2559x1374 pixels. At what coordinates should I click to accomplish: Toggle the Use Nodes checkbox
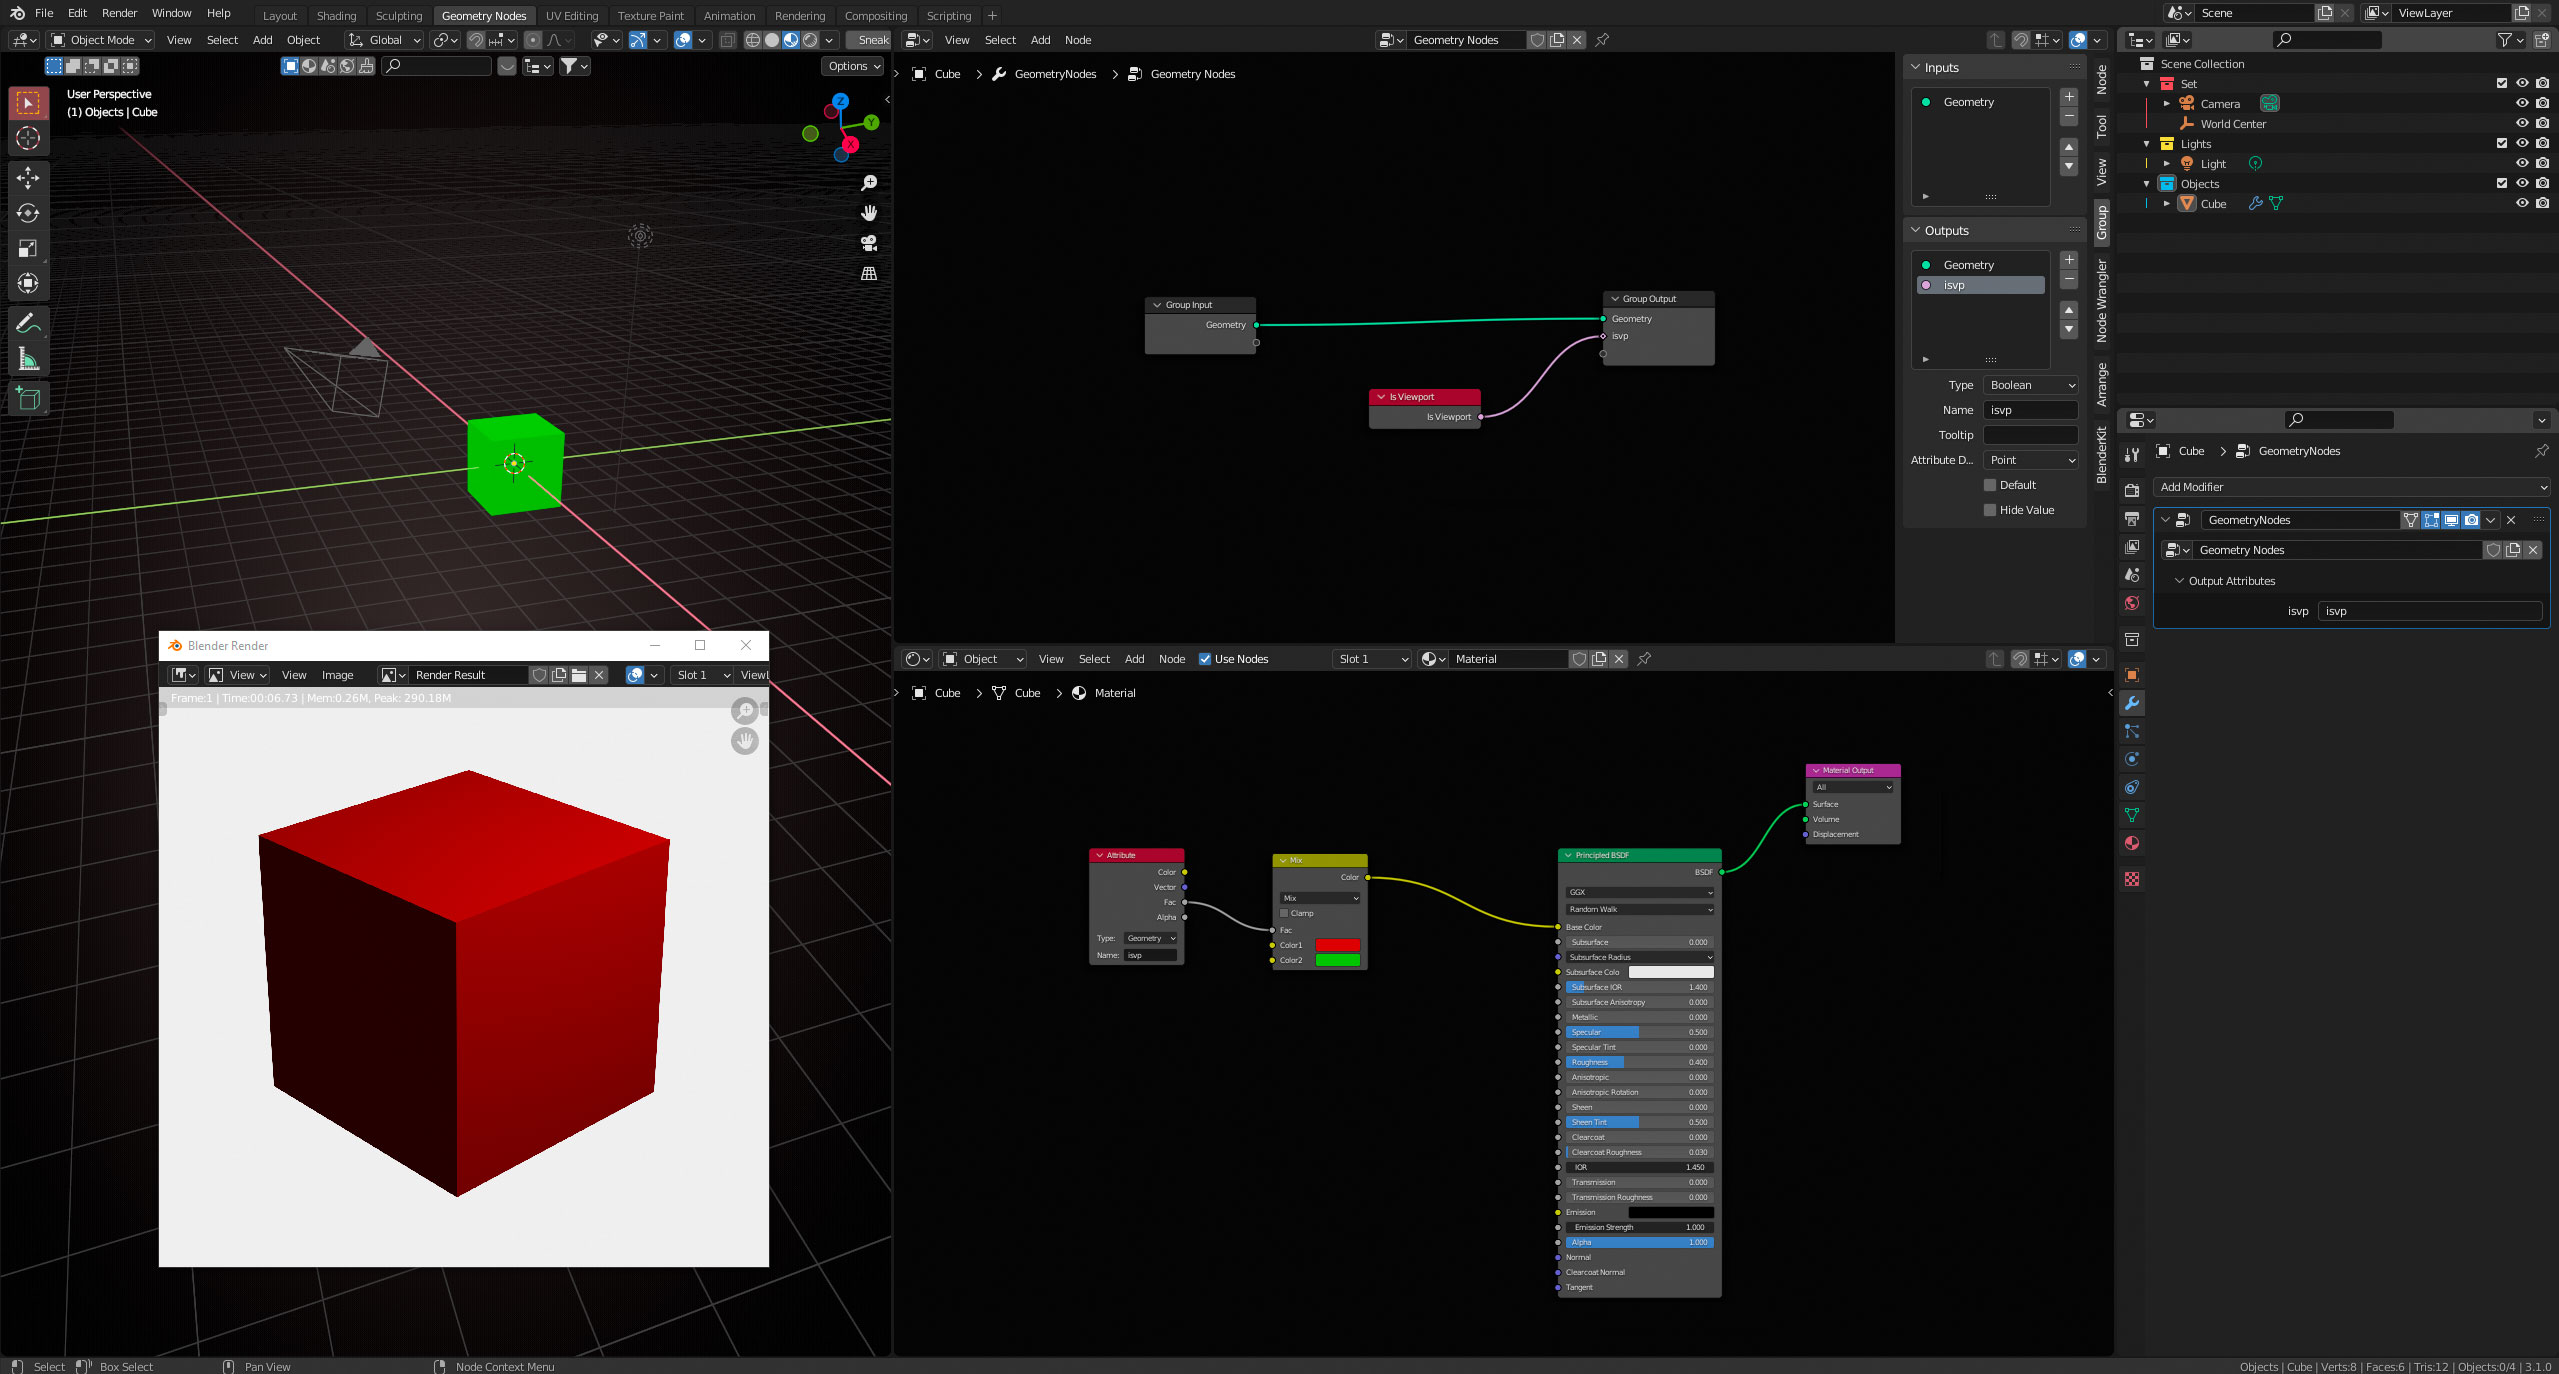[x=1205, y=659]
